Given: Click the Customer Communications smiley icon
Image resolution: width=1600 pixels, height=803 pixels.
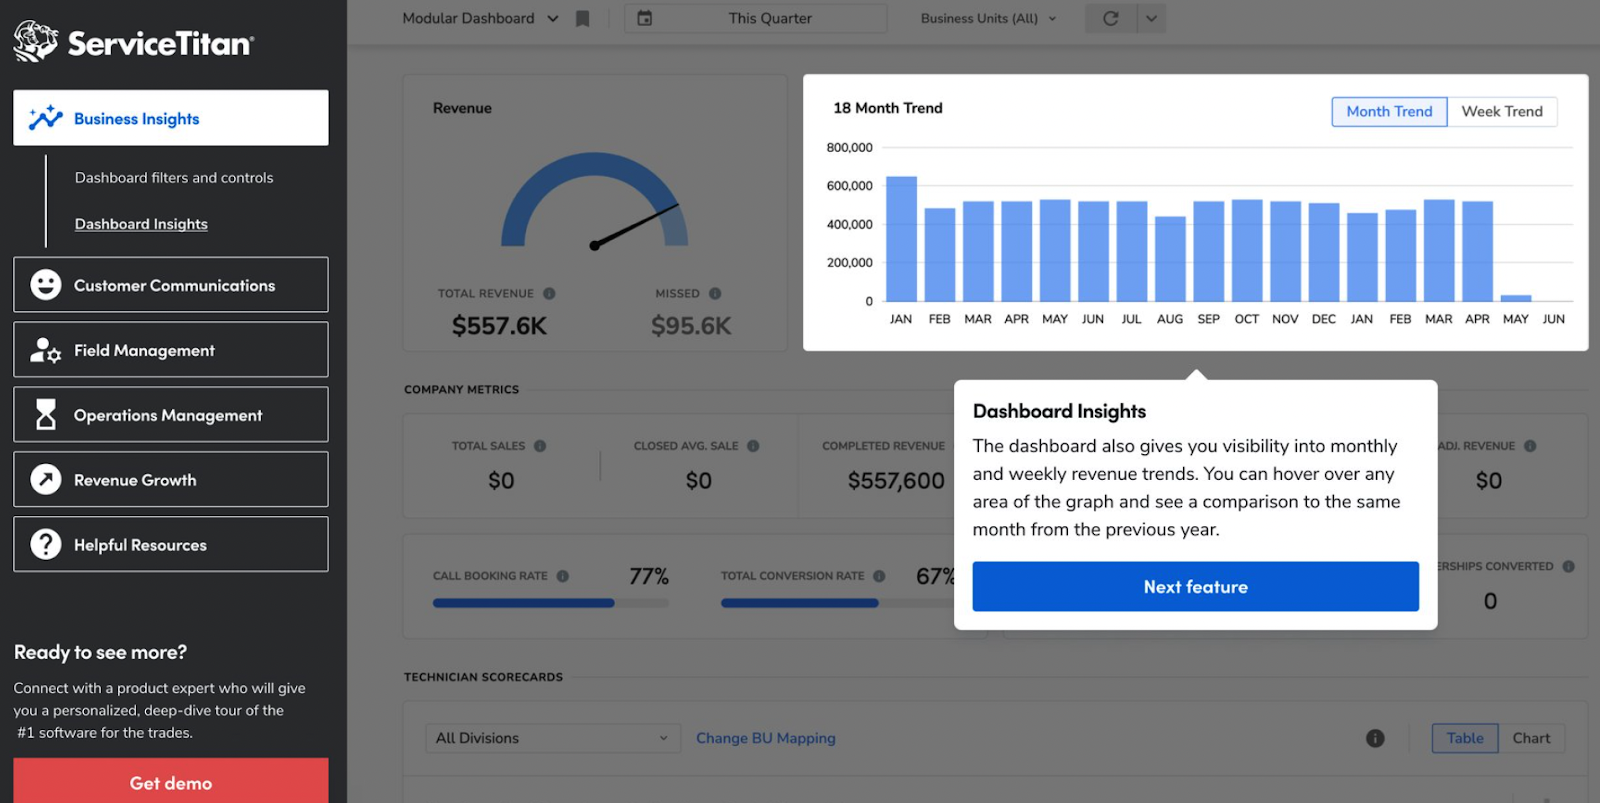Looking at the screenshot, I should (45, 285).
